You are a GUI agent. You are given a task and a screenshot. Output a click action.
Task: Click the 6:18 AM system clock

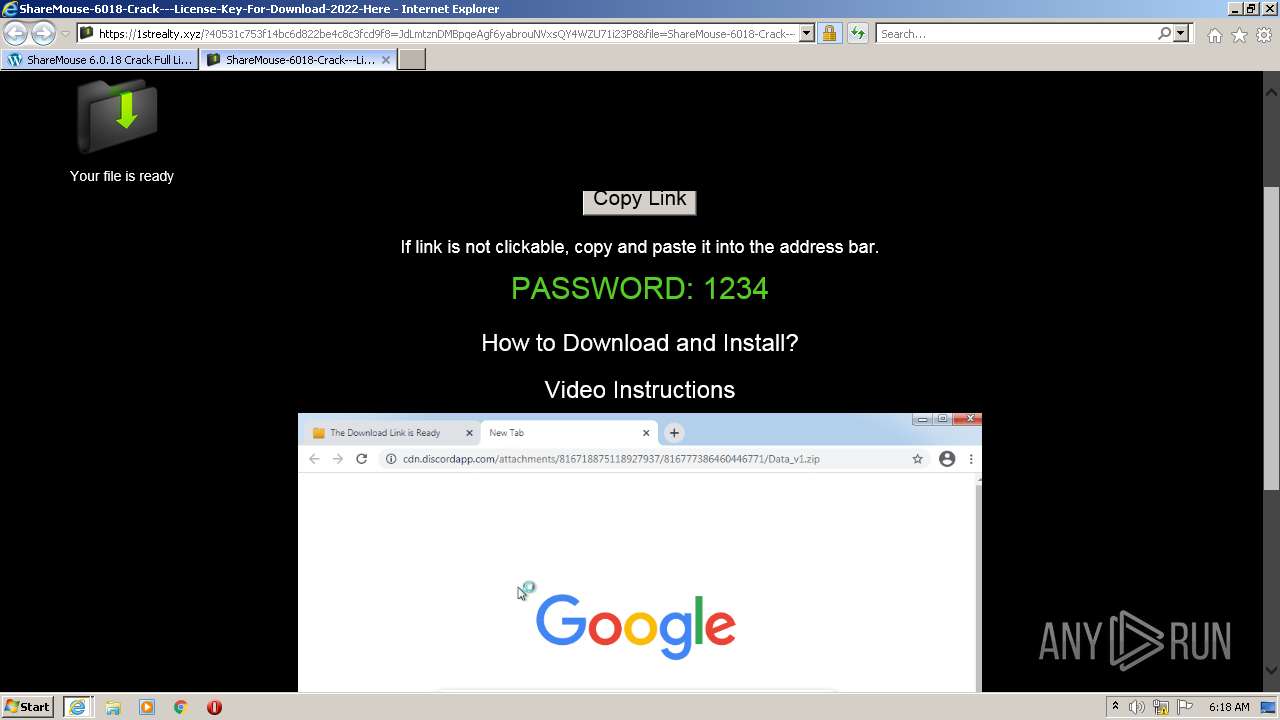pos(1229,707)
